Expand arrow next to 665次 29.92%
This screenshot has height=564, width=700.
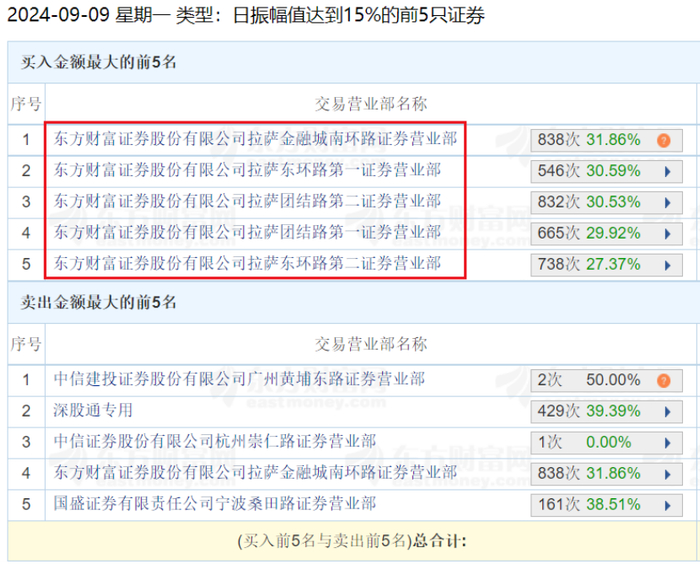668,234
